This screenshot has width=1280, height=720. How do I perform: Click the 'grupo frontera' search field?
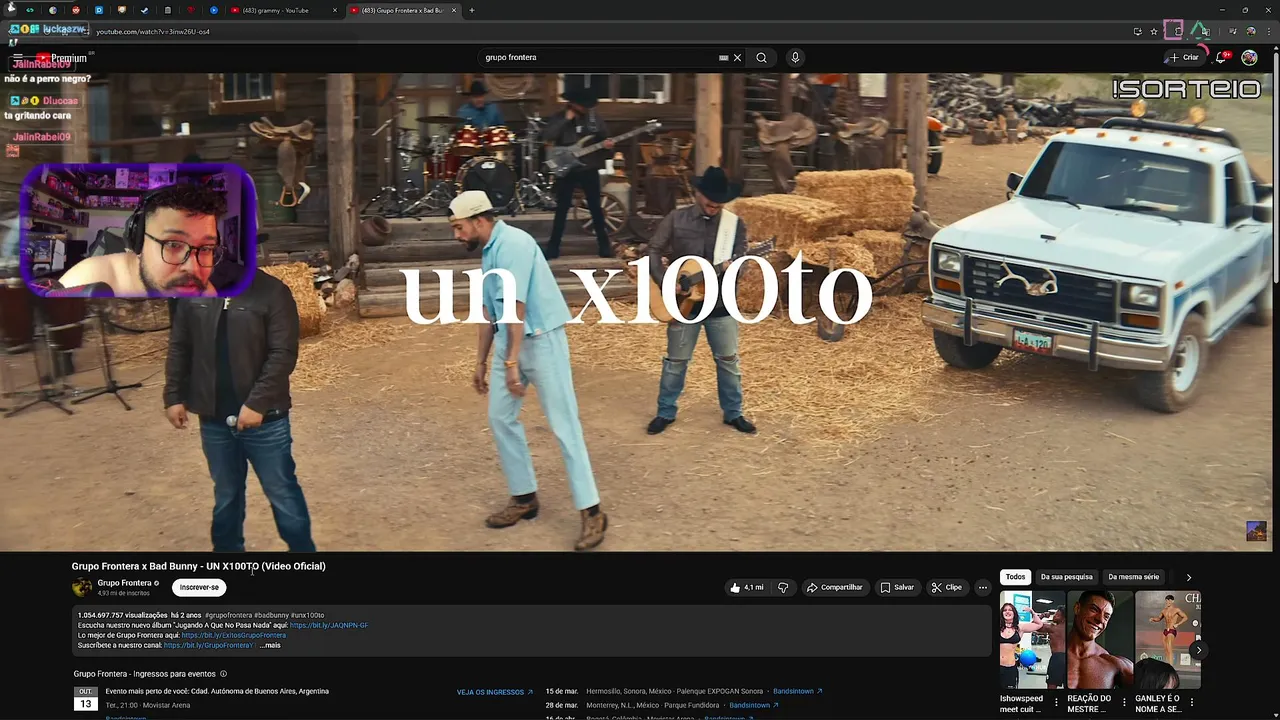click(600, 57)
